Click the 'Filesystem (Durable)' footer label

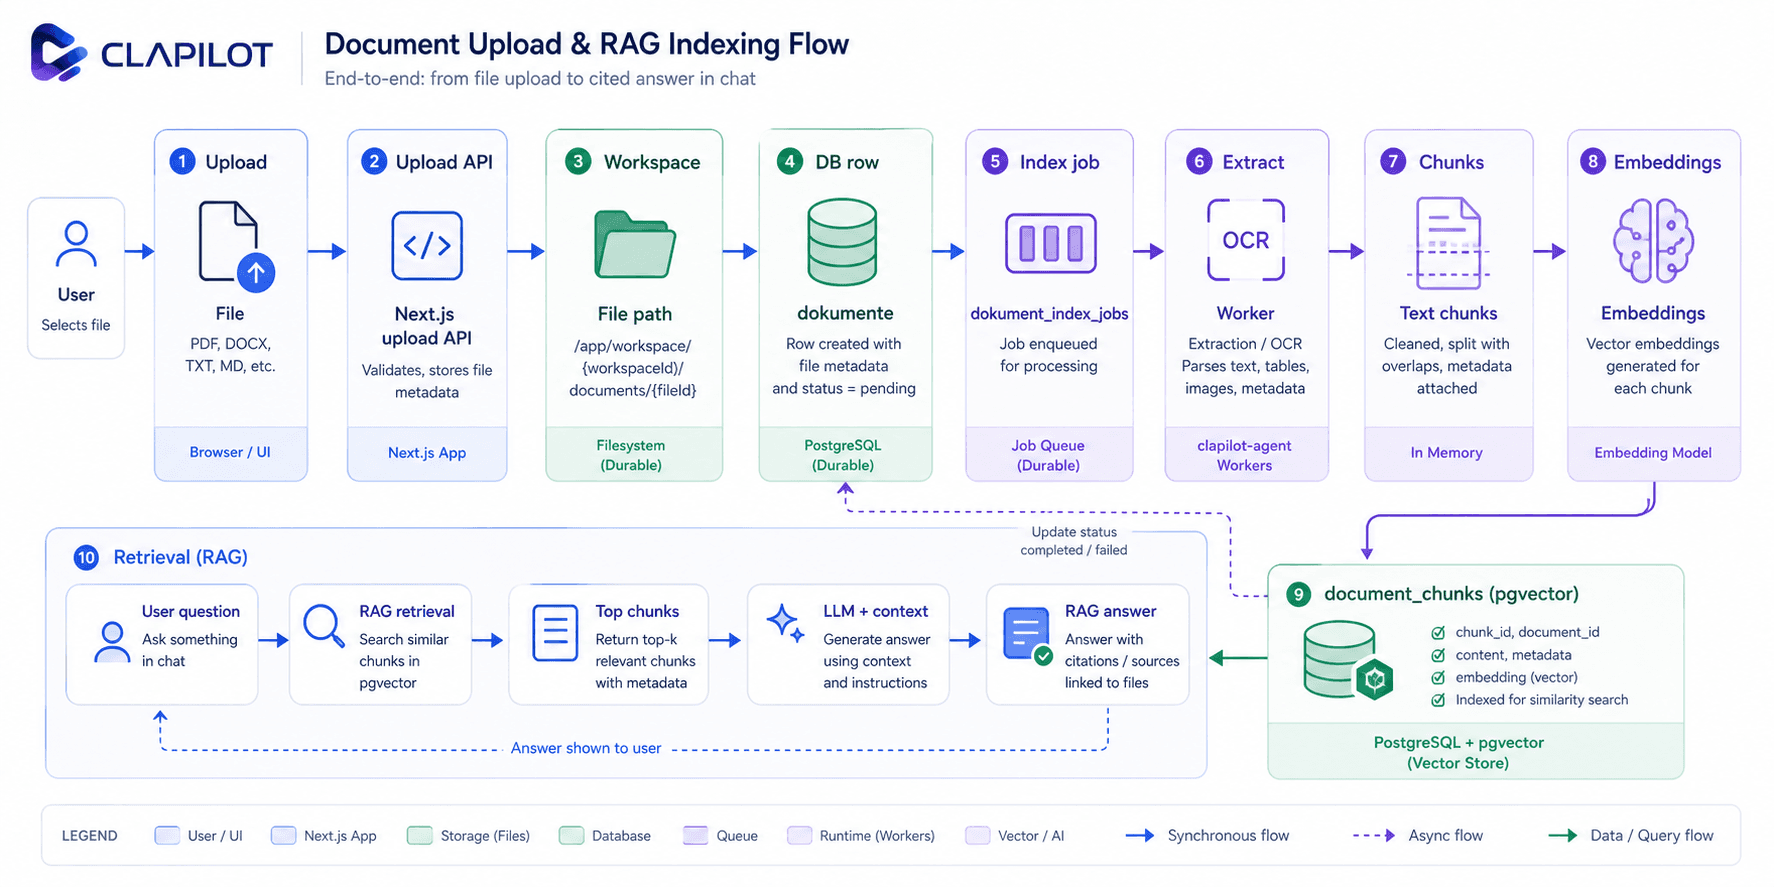coord(631,455)
